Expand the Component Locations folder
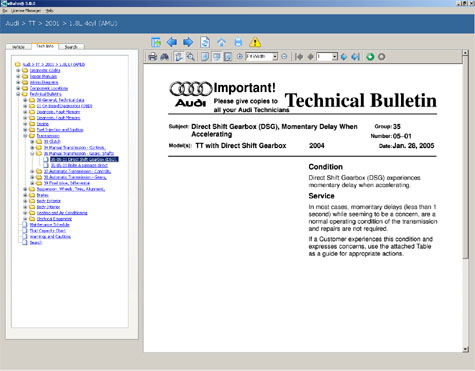 (x=18, y=88)
